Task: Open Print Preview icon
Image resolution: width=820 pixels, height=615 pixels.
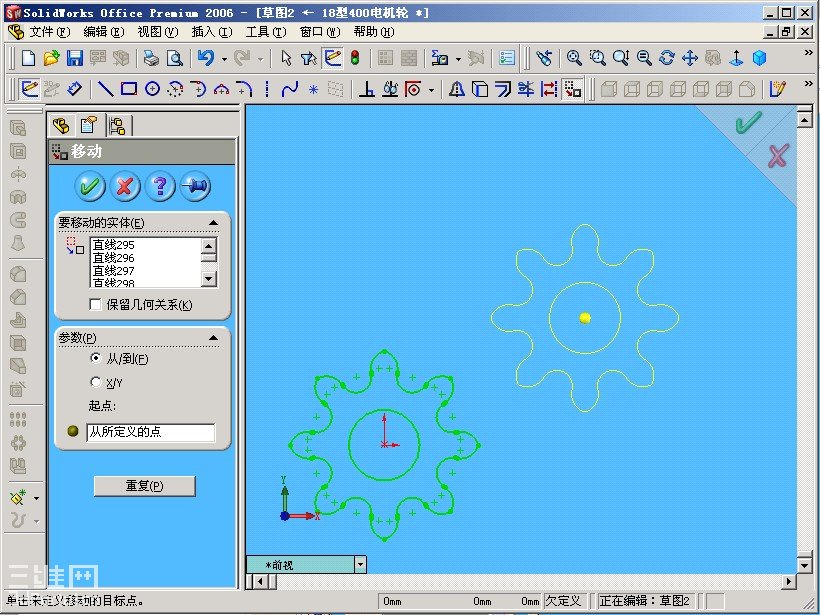Action: [x=174, y=58]
